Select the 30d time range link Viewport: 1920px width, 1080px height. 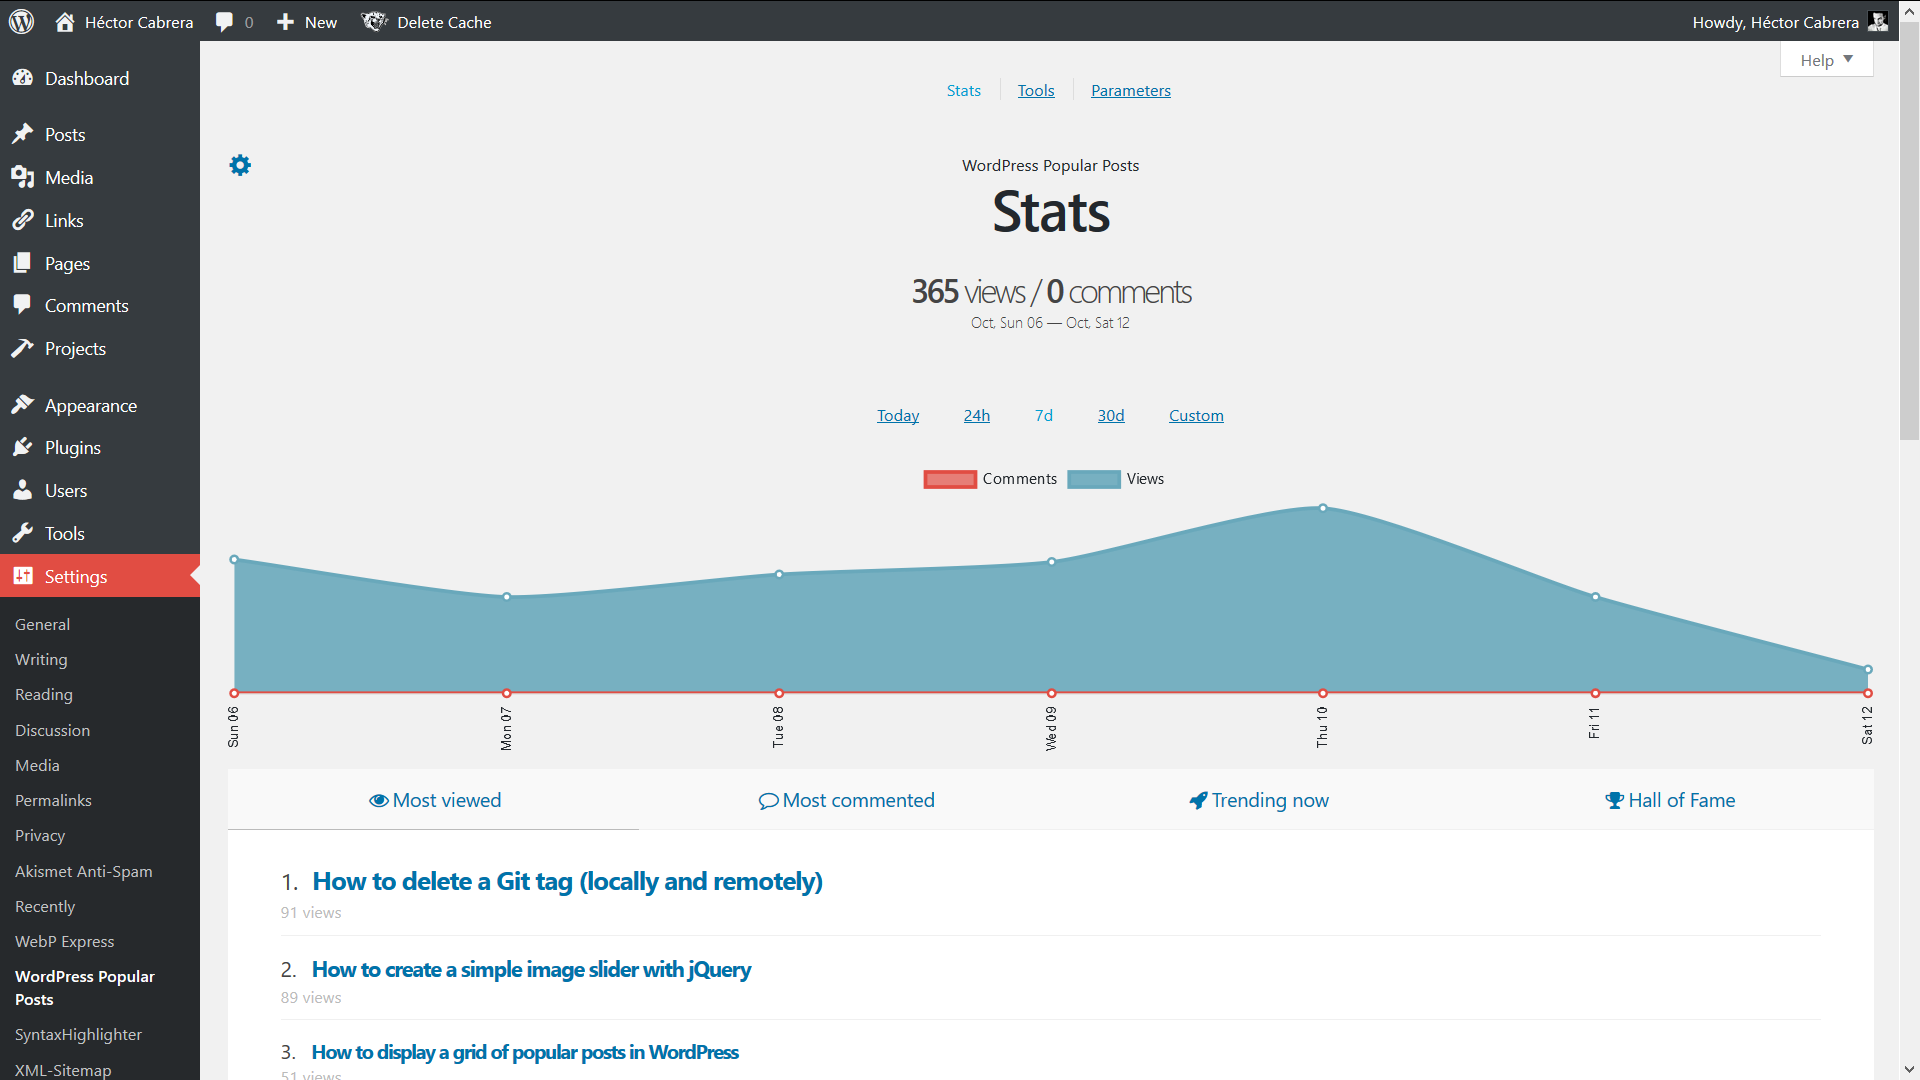(1110, 416)
